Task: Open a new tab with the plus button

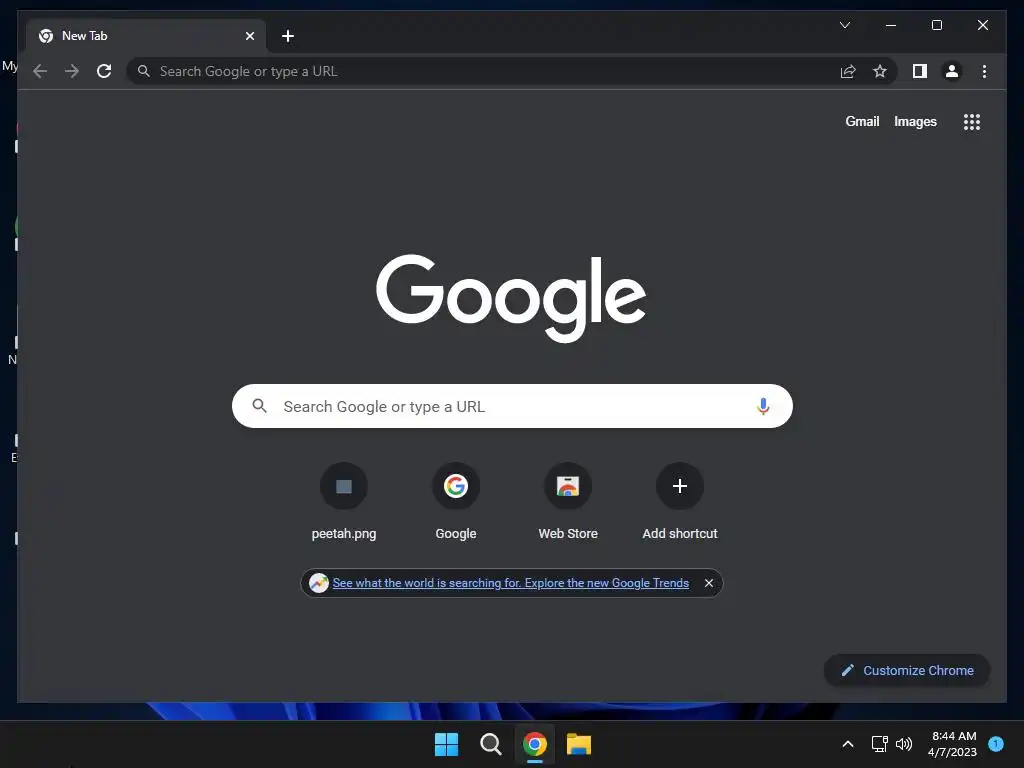Action: (288, 36)
